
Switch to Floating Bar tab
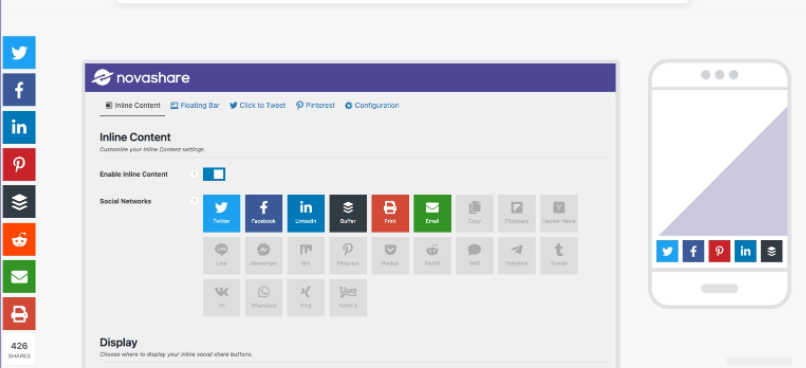(x=195, y=105)
